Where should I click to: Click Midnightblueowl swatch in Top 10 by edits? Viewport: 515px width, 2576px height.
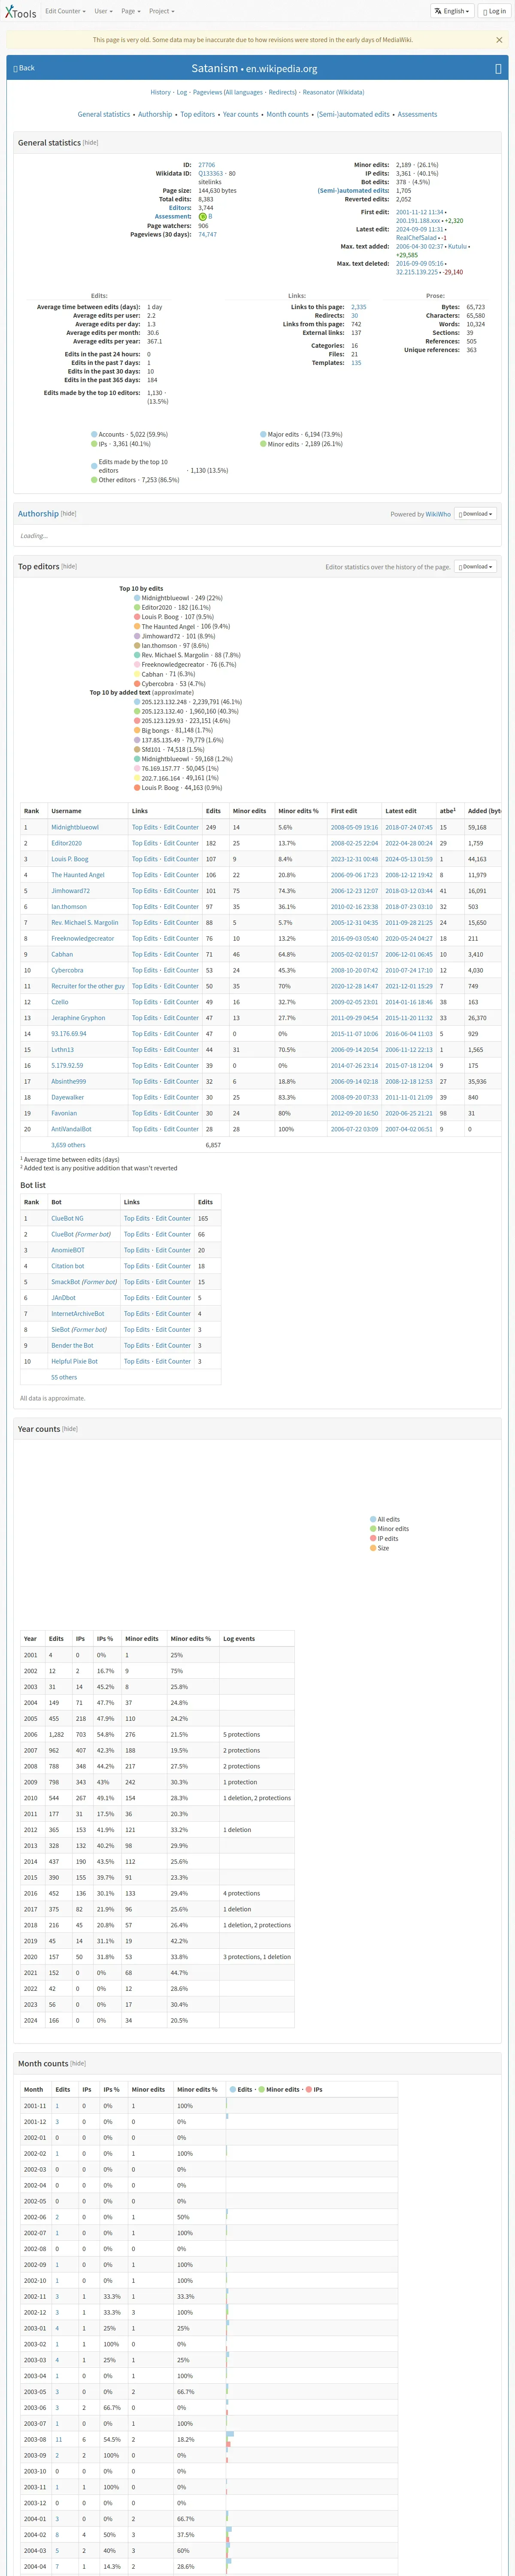click(x=137, y=598)
